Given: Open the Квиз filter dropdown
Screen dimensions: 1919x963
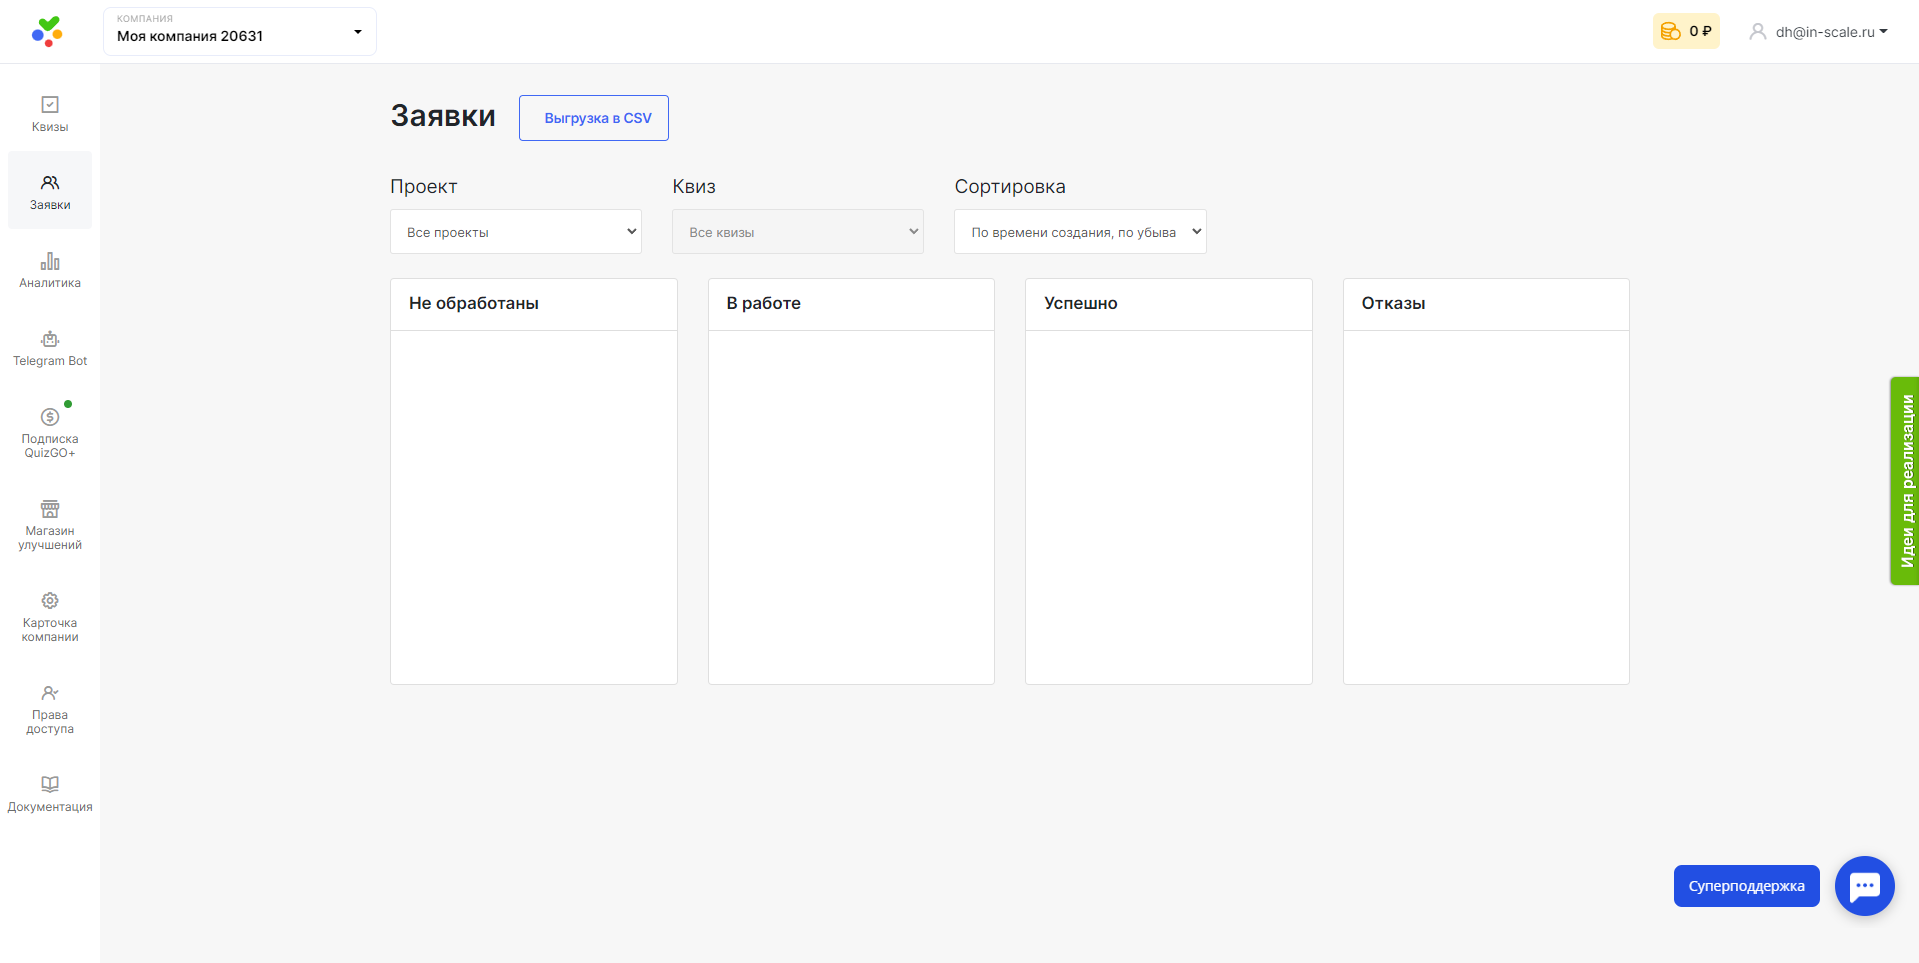Looking at the screenshot, I should pyautogui.click(x=798, y=232).
